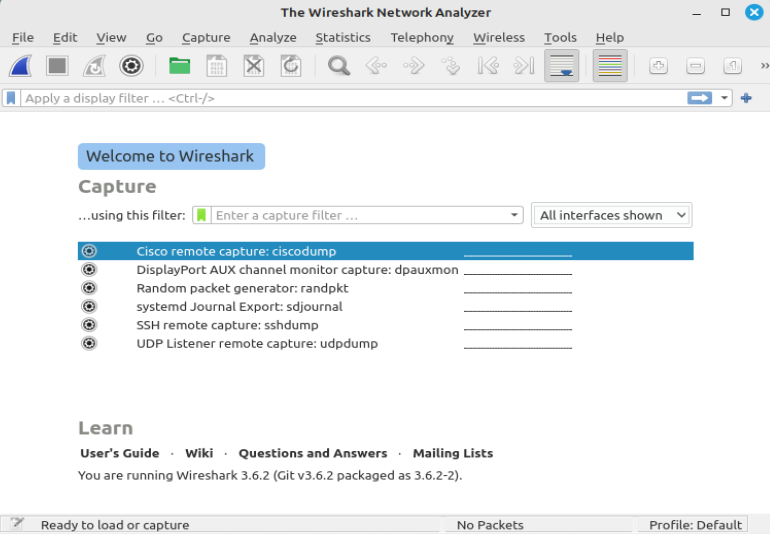
Task: Open a capture file via folder icon
Action: 180,66
